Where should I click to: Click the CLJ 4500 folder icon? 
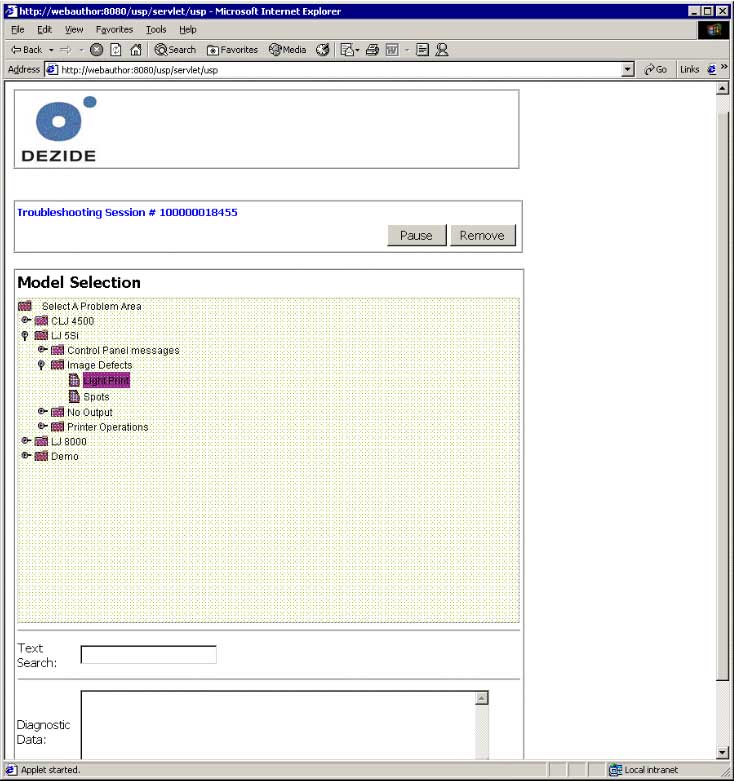click(41, 321)
